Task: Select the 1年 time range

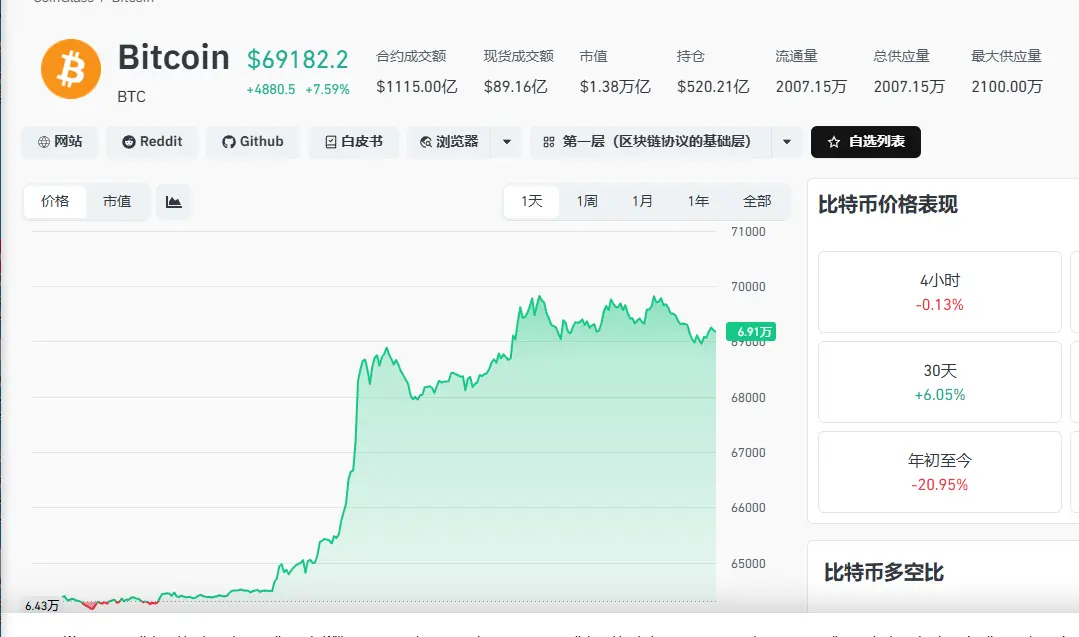Action: (x=698, y=202)
